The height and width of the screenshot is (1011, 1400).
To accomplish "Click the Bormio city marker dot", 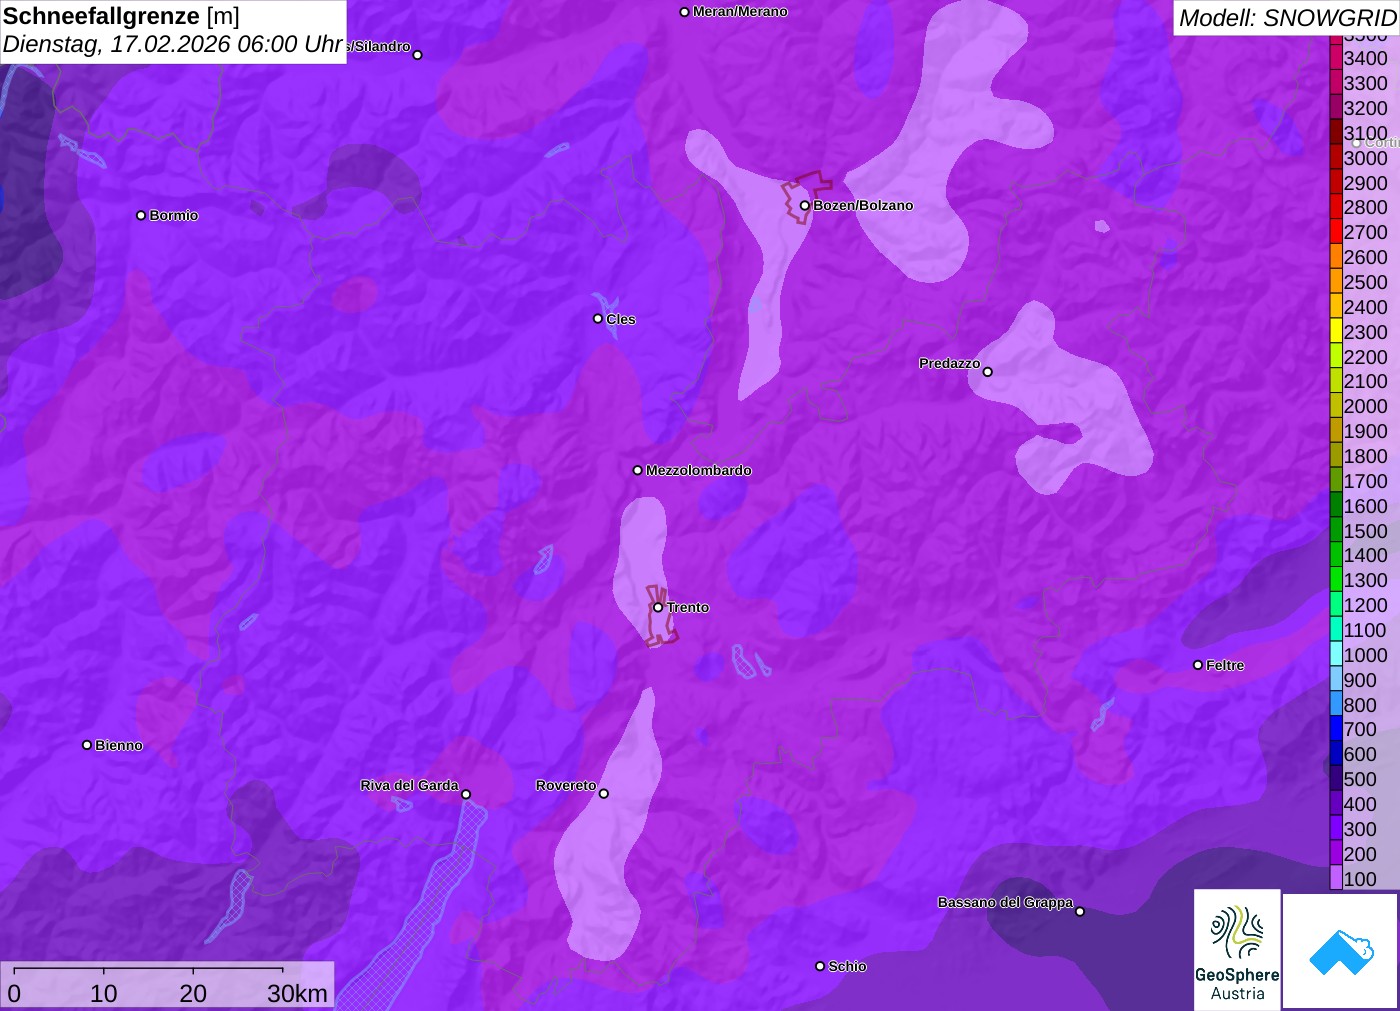I will [141, 215].
